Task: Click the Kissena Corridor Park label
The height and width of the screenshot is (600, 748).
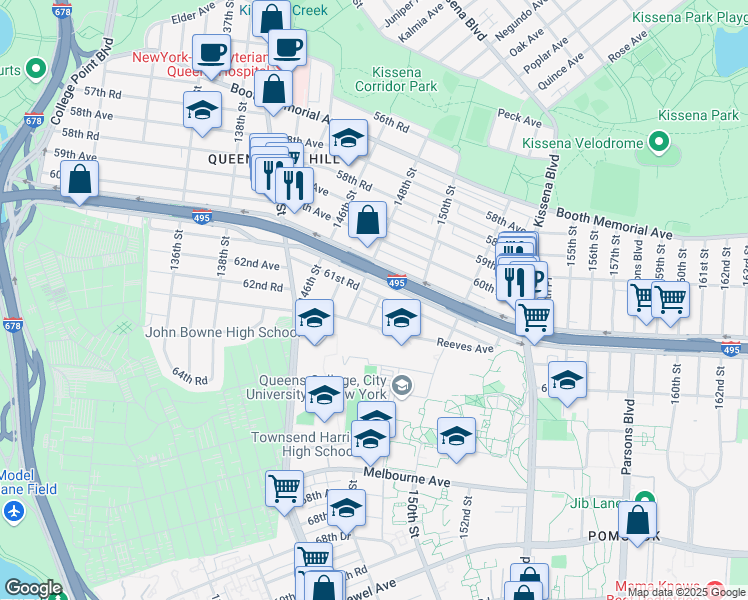Action: [396, 79]
